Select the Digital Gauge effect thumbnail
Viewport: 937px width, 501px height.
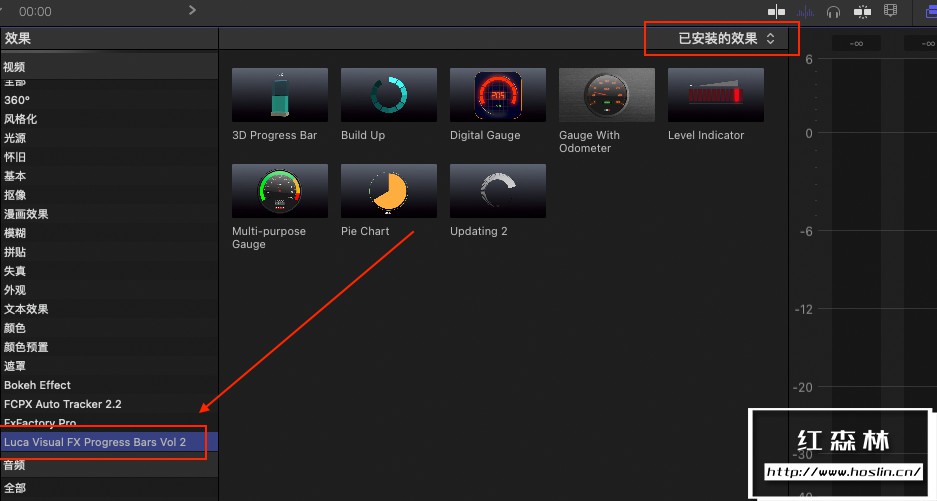498,94
